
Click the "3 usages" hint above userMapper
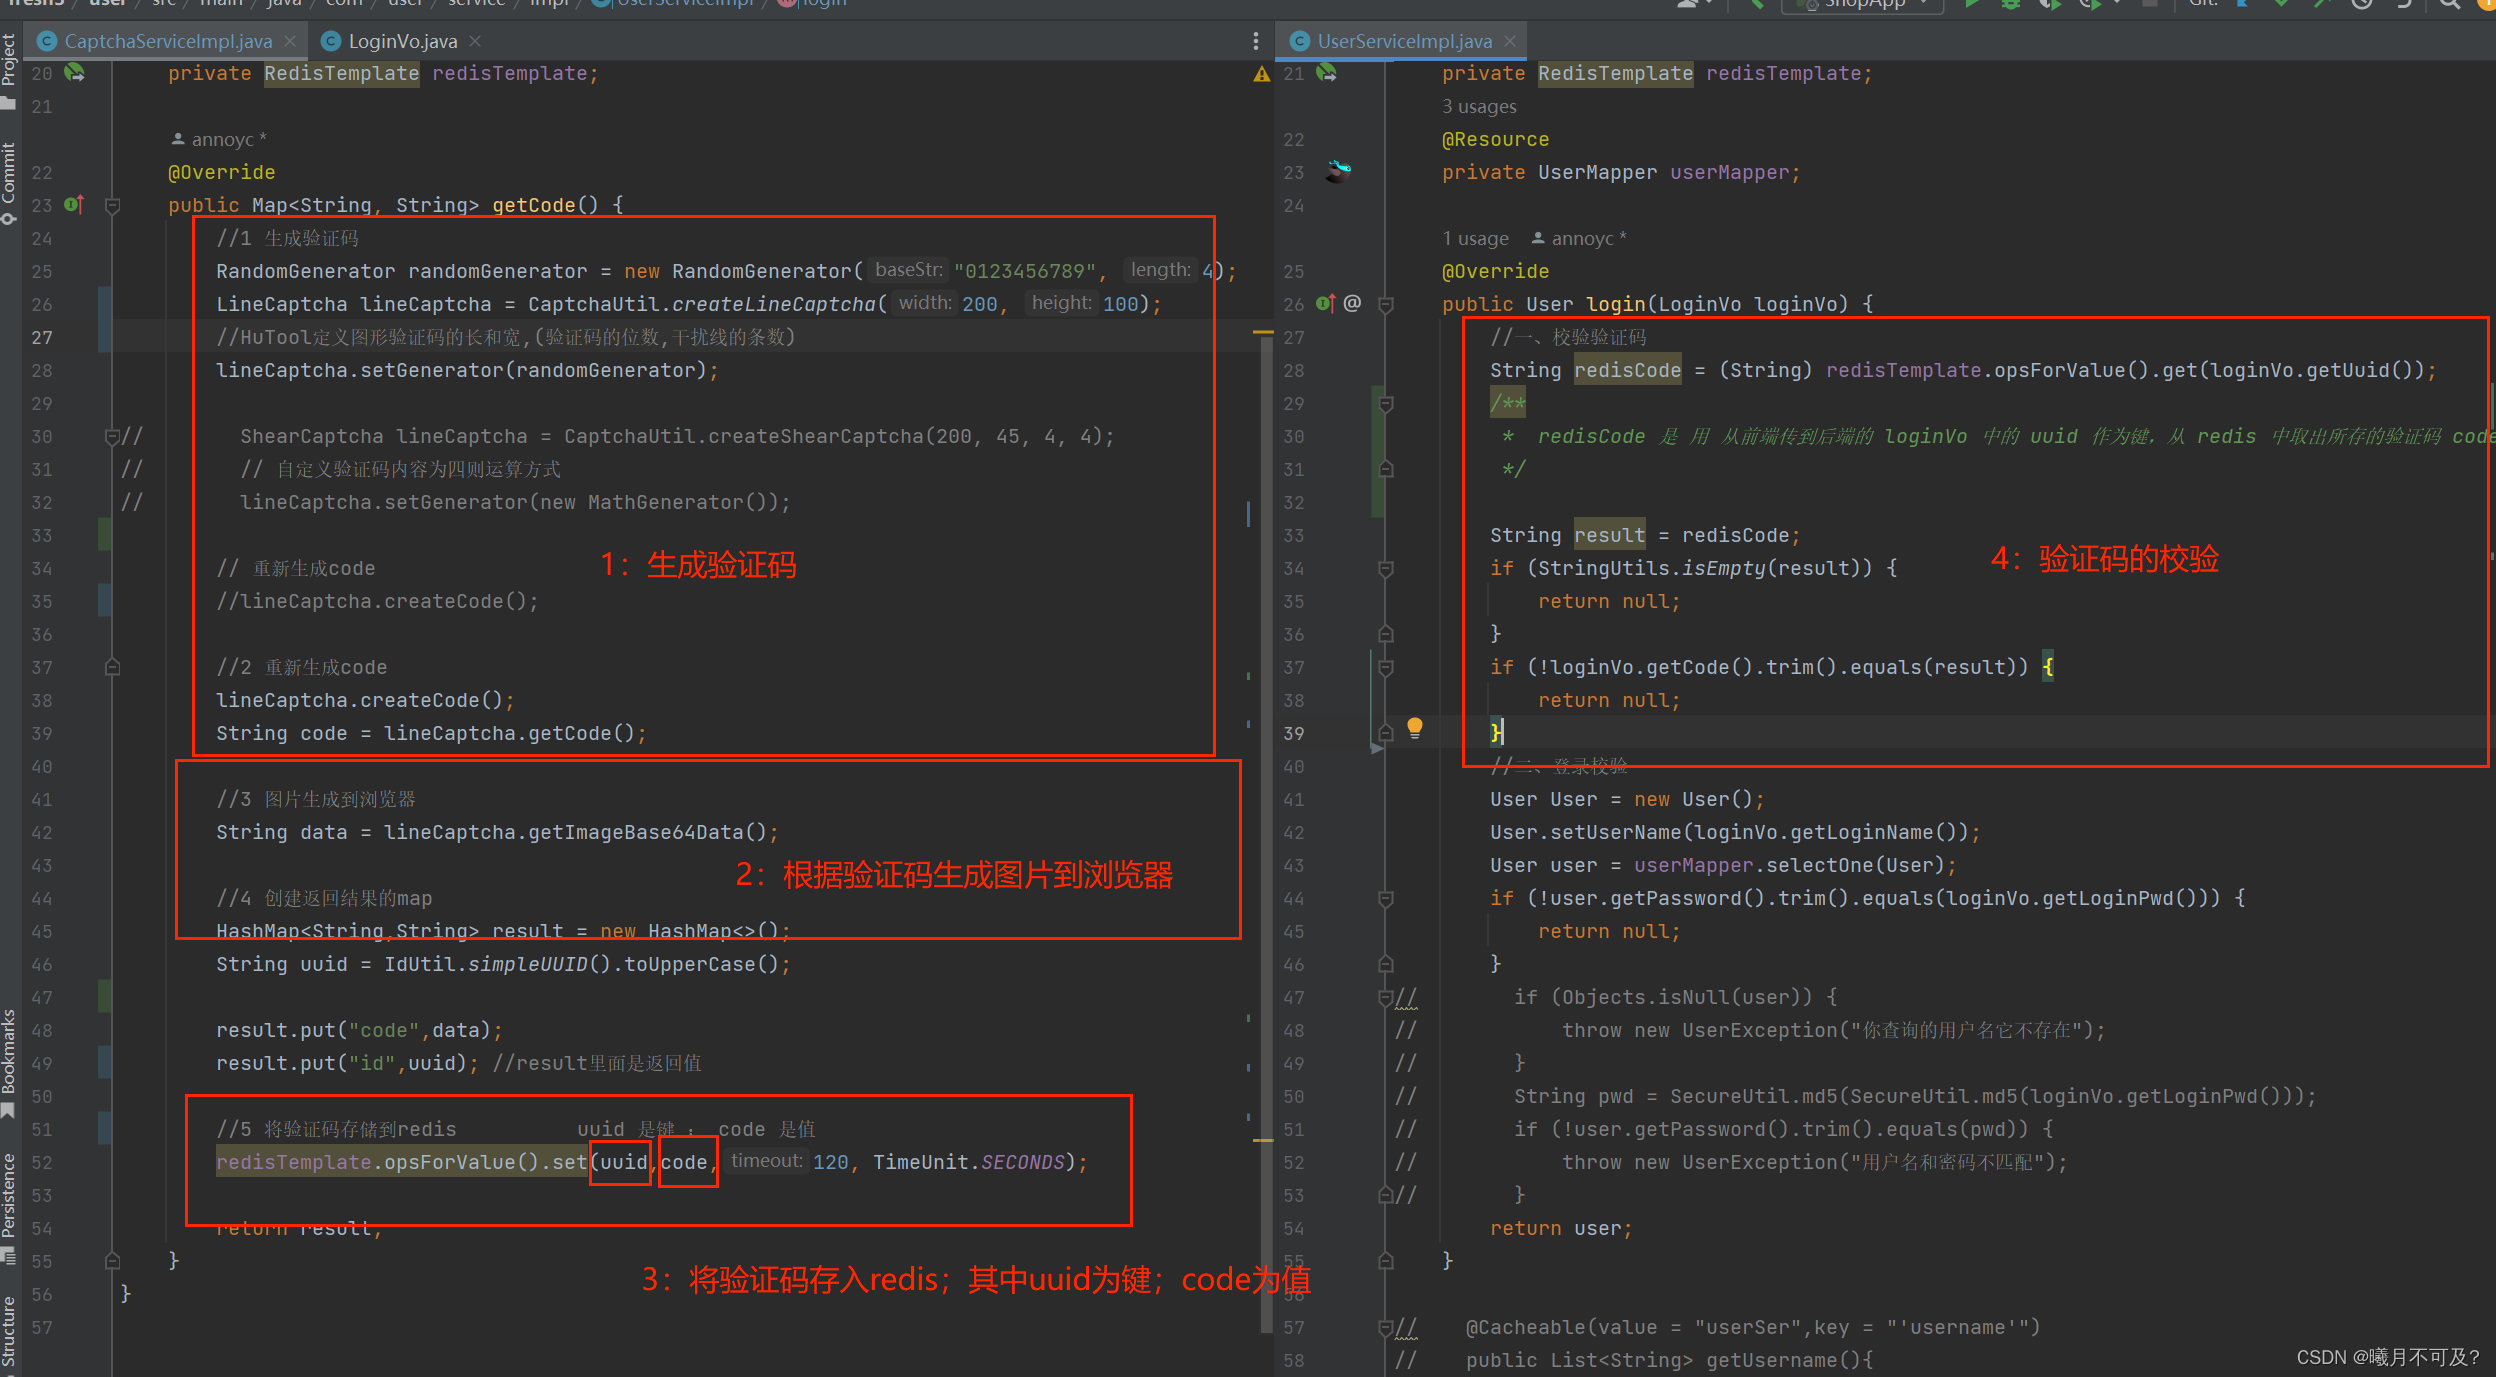1479,107
